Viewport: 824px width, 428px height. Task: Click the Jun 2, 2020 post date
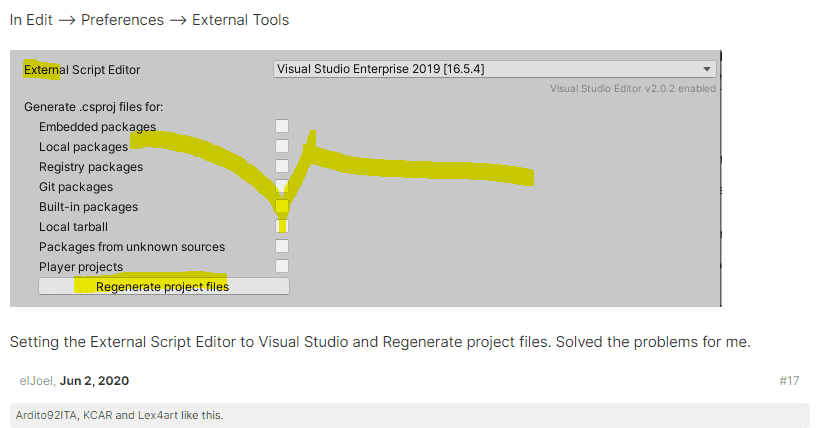[x=94, y=381]
